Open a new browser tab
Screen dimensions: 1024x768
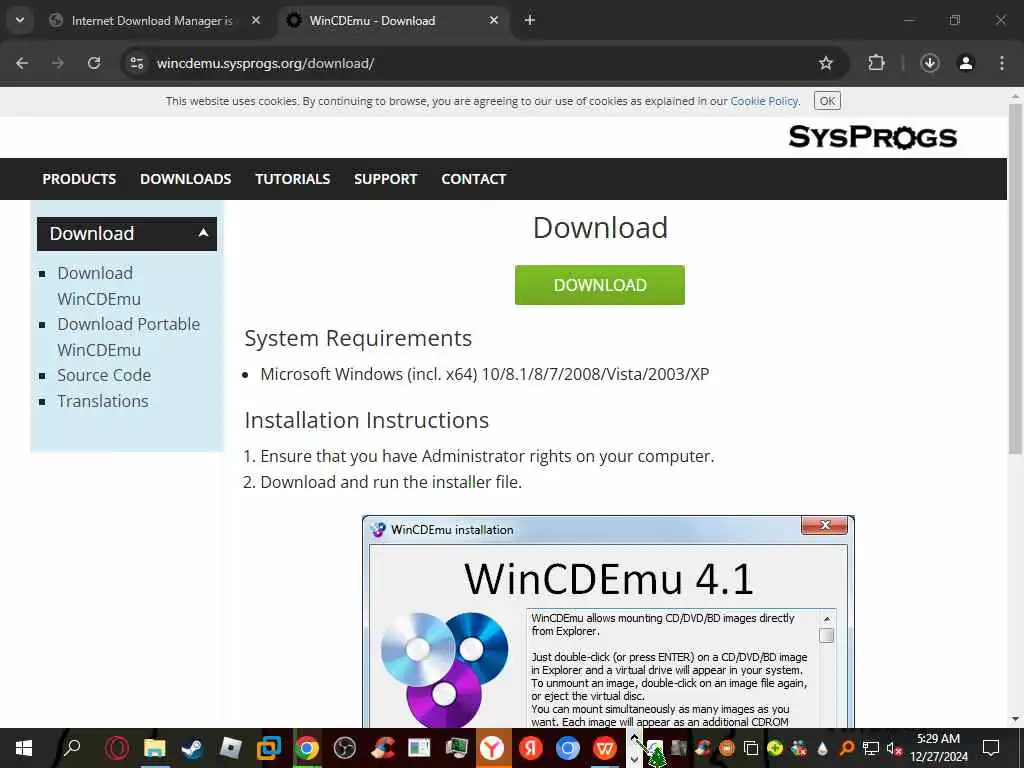click(x=530, y=20)
